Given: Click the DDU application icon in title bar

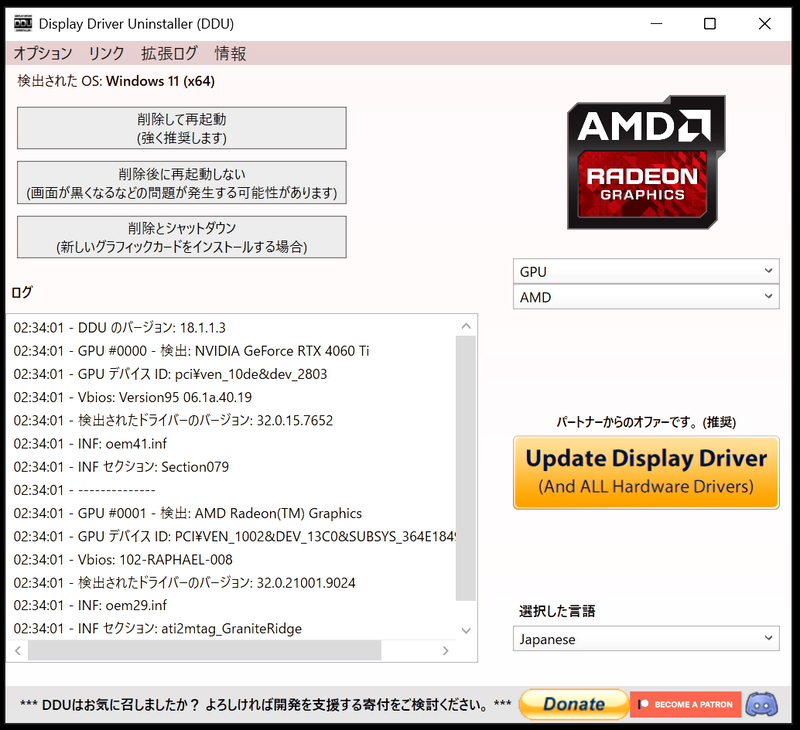Looking at the screenshot, I should click(x=22, y=22).
